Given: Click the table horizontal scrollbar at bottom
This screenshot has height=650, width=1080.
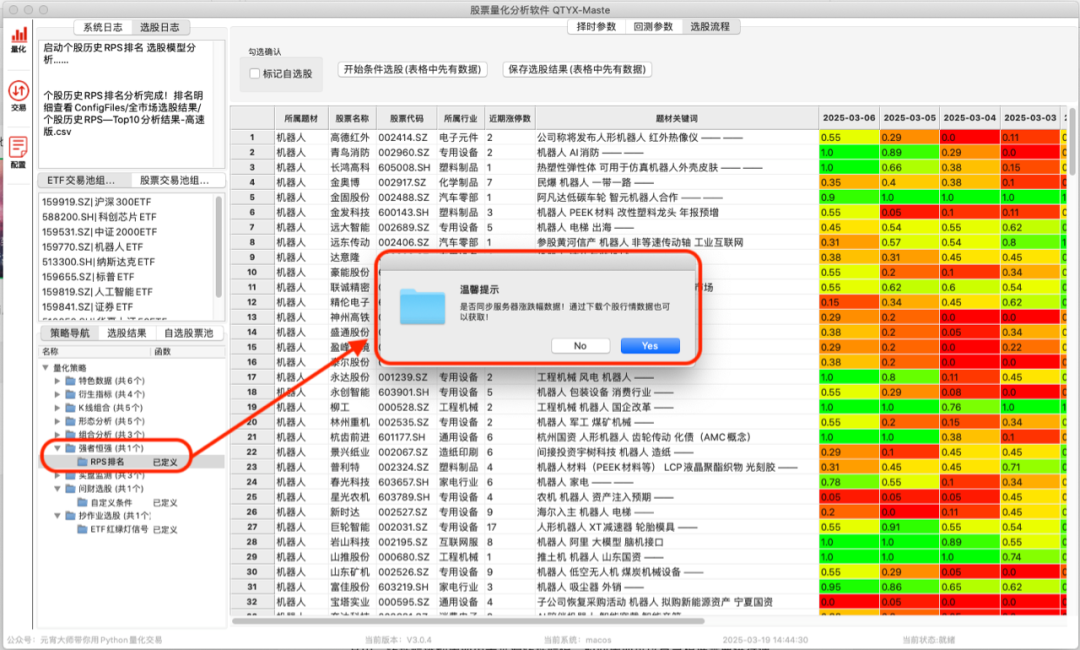Looking at the screenshot, I should (x=468, y=622).
